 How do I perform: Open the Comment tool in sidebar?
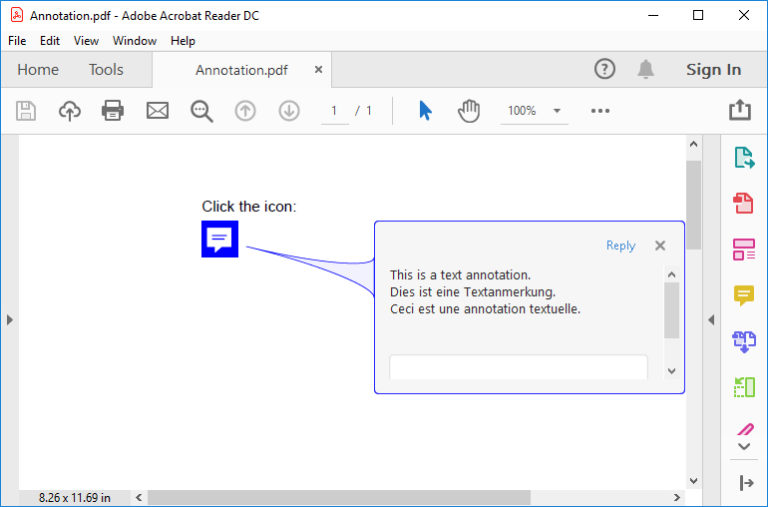(744, 295)
